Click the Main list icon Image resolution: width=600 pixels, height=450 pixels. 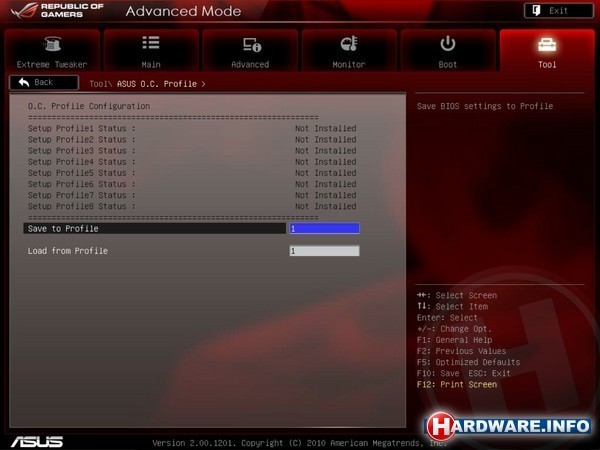[x=151, y=43]
